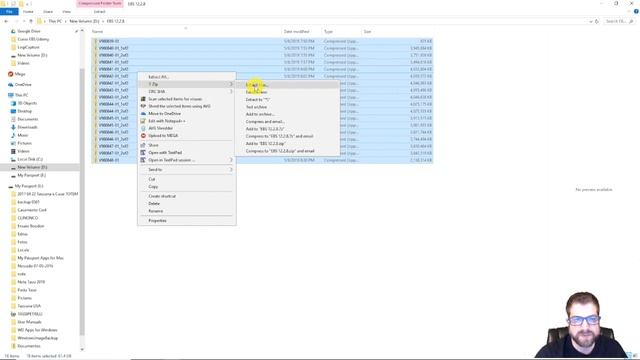Click the red Upload to MEGA icon
This screenshot has height=360, width=640.
pos(143,136)
